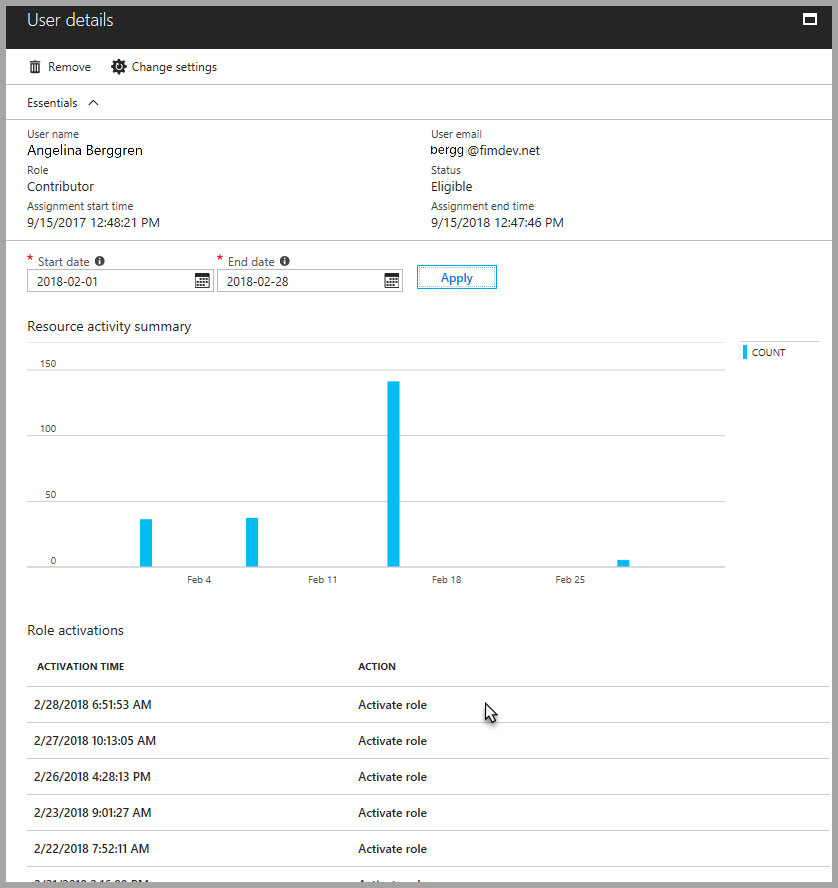Click the small bar after Feb 25
838x888 pixels.
point(623,563)
